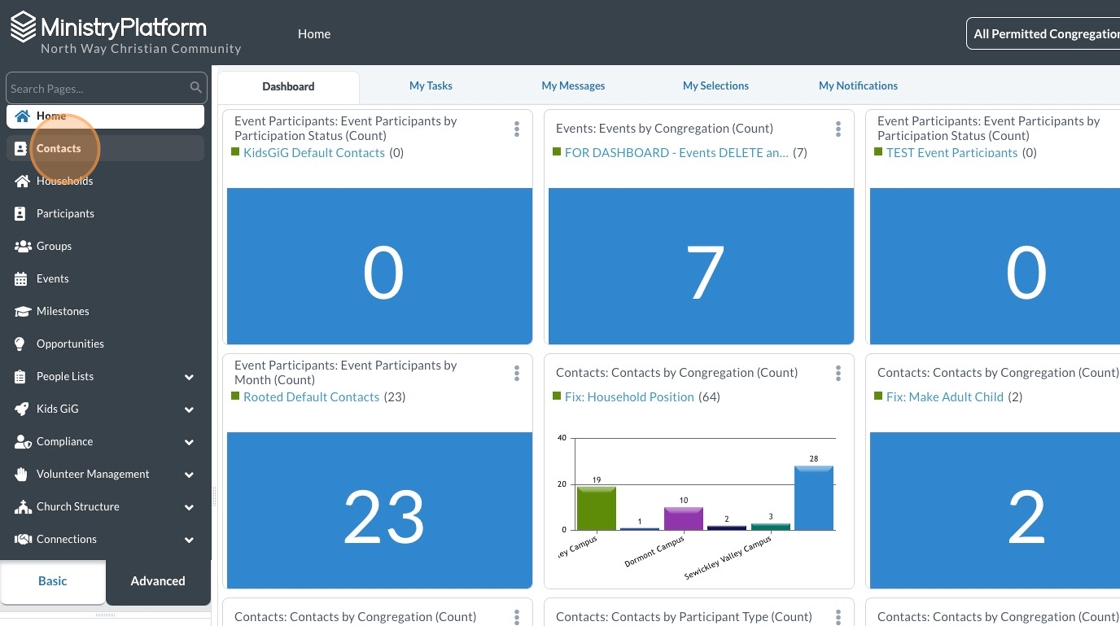Image resolution: width=1120 pixels, height=626 pixels.
Task: Click the People Lists clipboard icon
Action: (20, 377)
